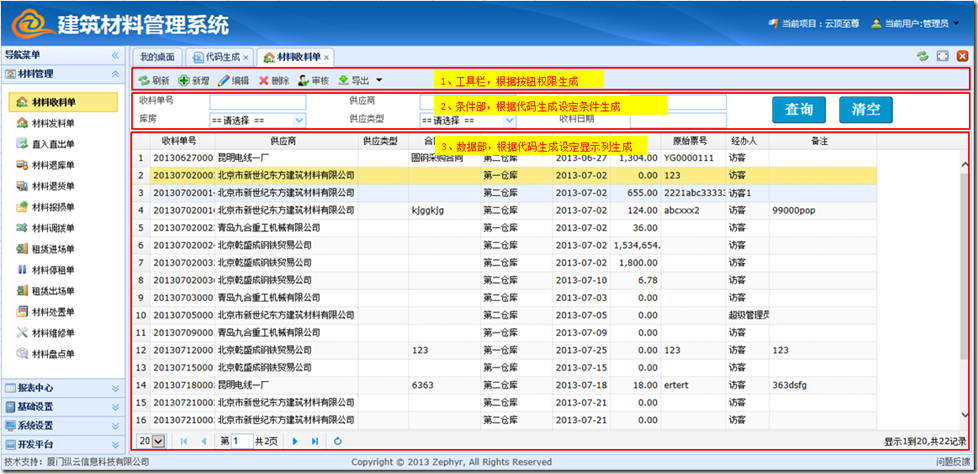This screenshot has height=474, width=978.
Task: Go to next page in pagination
Action: [x=295, y=441]
